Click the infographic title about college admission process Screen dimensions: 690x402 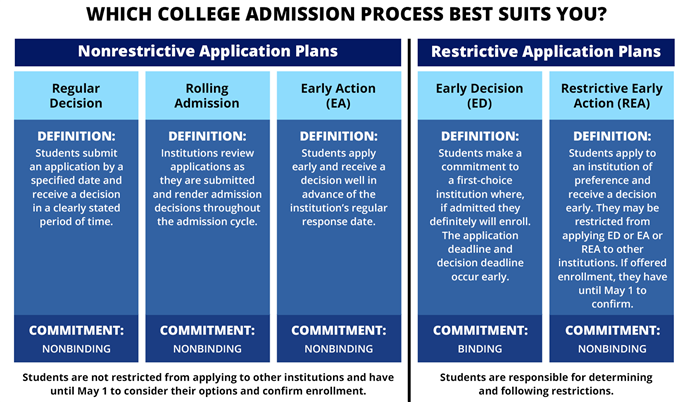[x=346, y=15]
